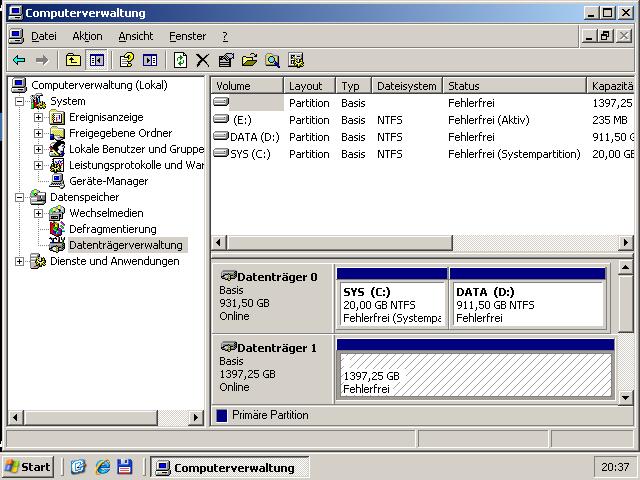Click the Explore magnifier toolbar icon

coord(272,60)
